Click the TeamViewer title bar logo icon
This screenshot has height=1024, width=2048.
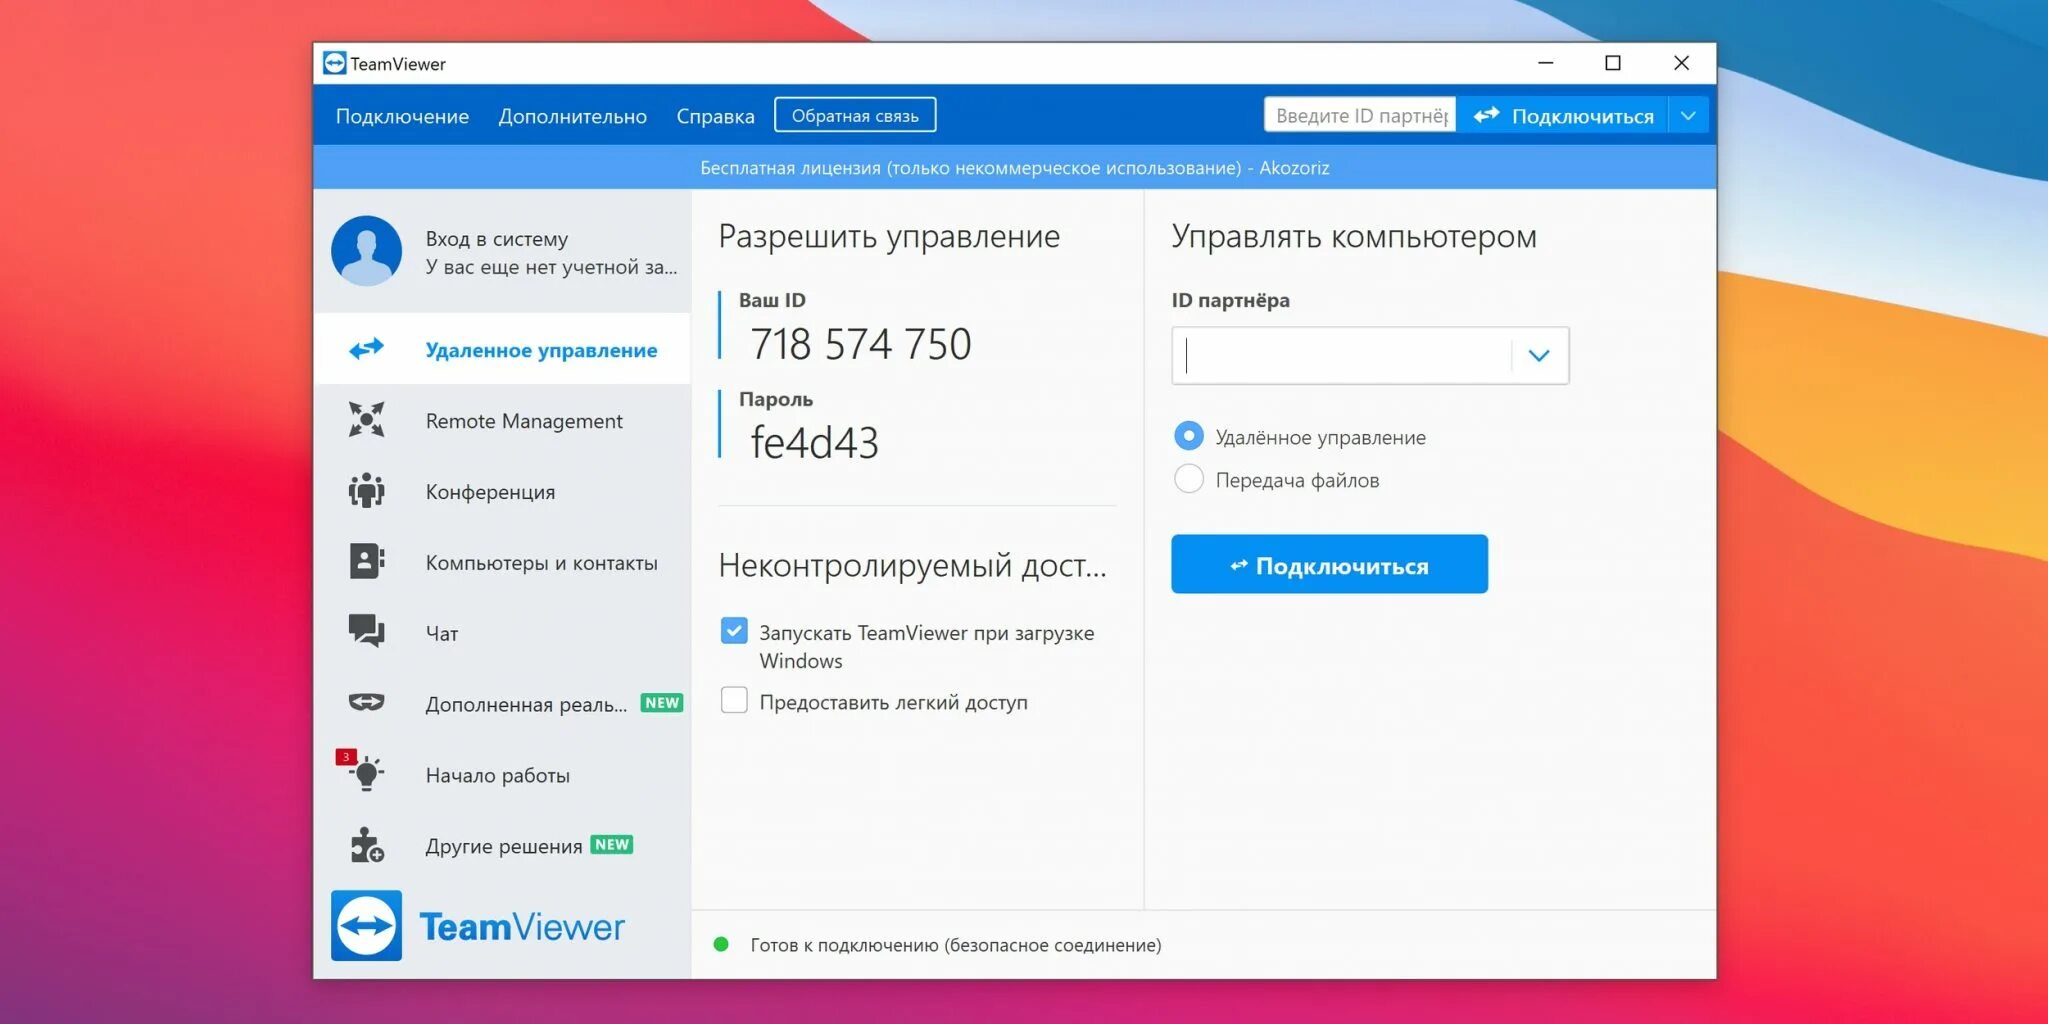(x=334, y=63)
